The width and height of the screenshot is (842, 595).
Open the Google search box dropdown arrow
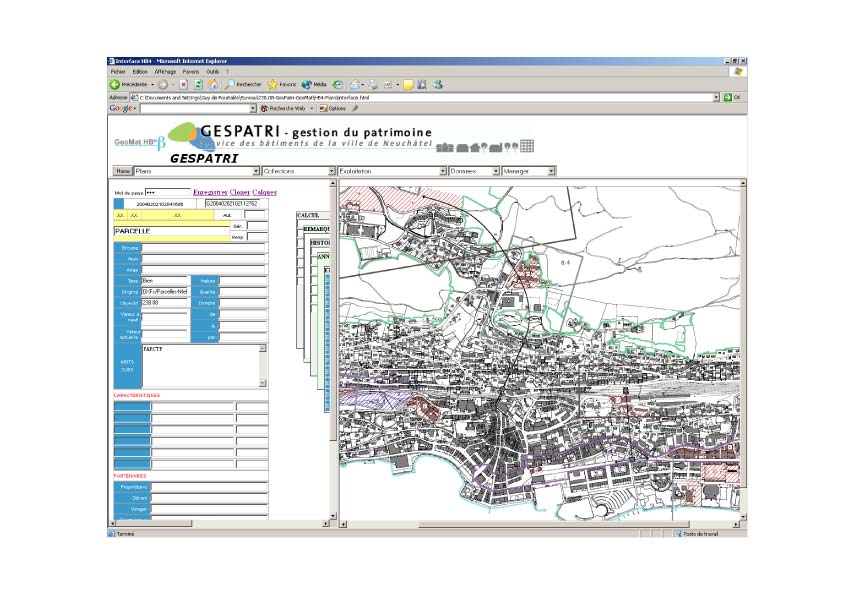(253, 108)
